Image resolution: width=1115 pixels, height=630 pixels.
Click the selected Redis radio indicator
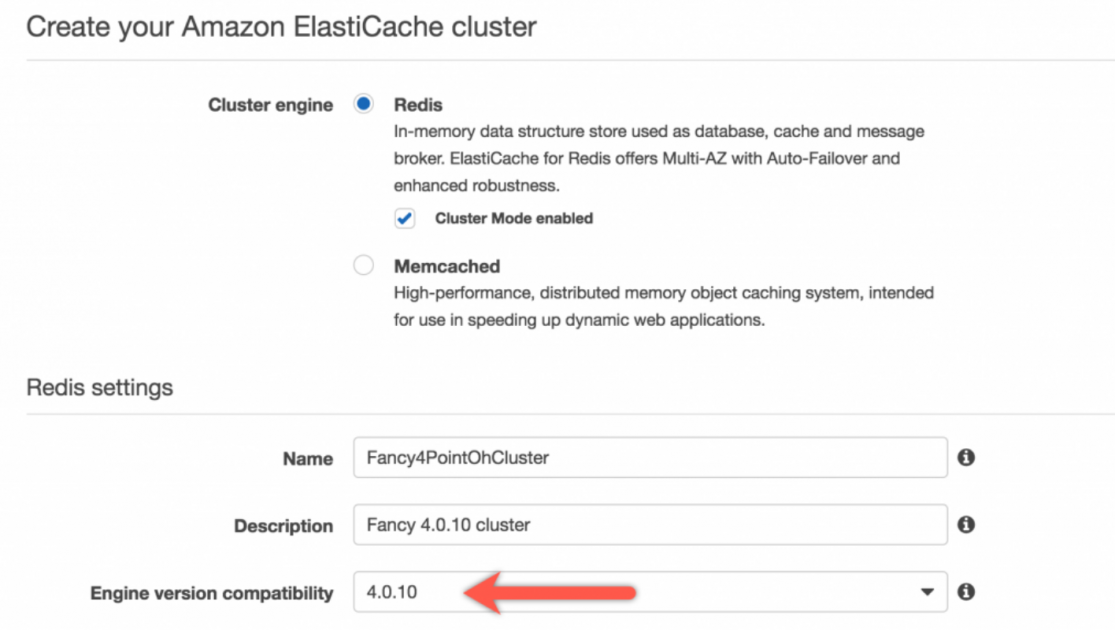point(365,104)
